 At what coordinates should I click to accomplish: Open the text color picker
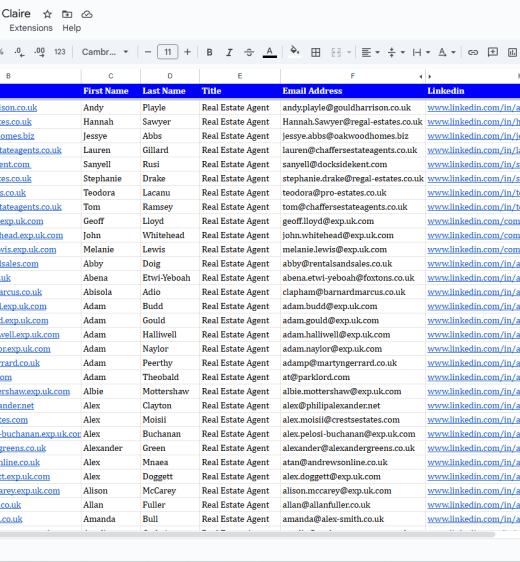(269, 52)
